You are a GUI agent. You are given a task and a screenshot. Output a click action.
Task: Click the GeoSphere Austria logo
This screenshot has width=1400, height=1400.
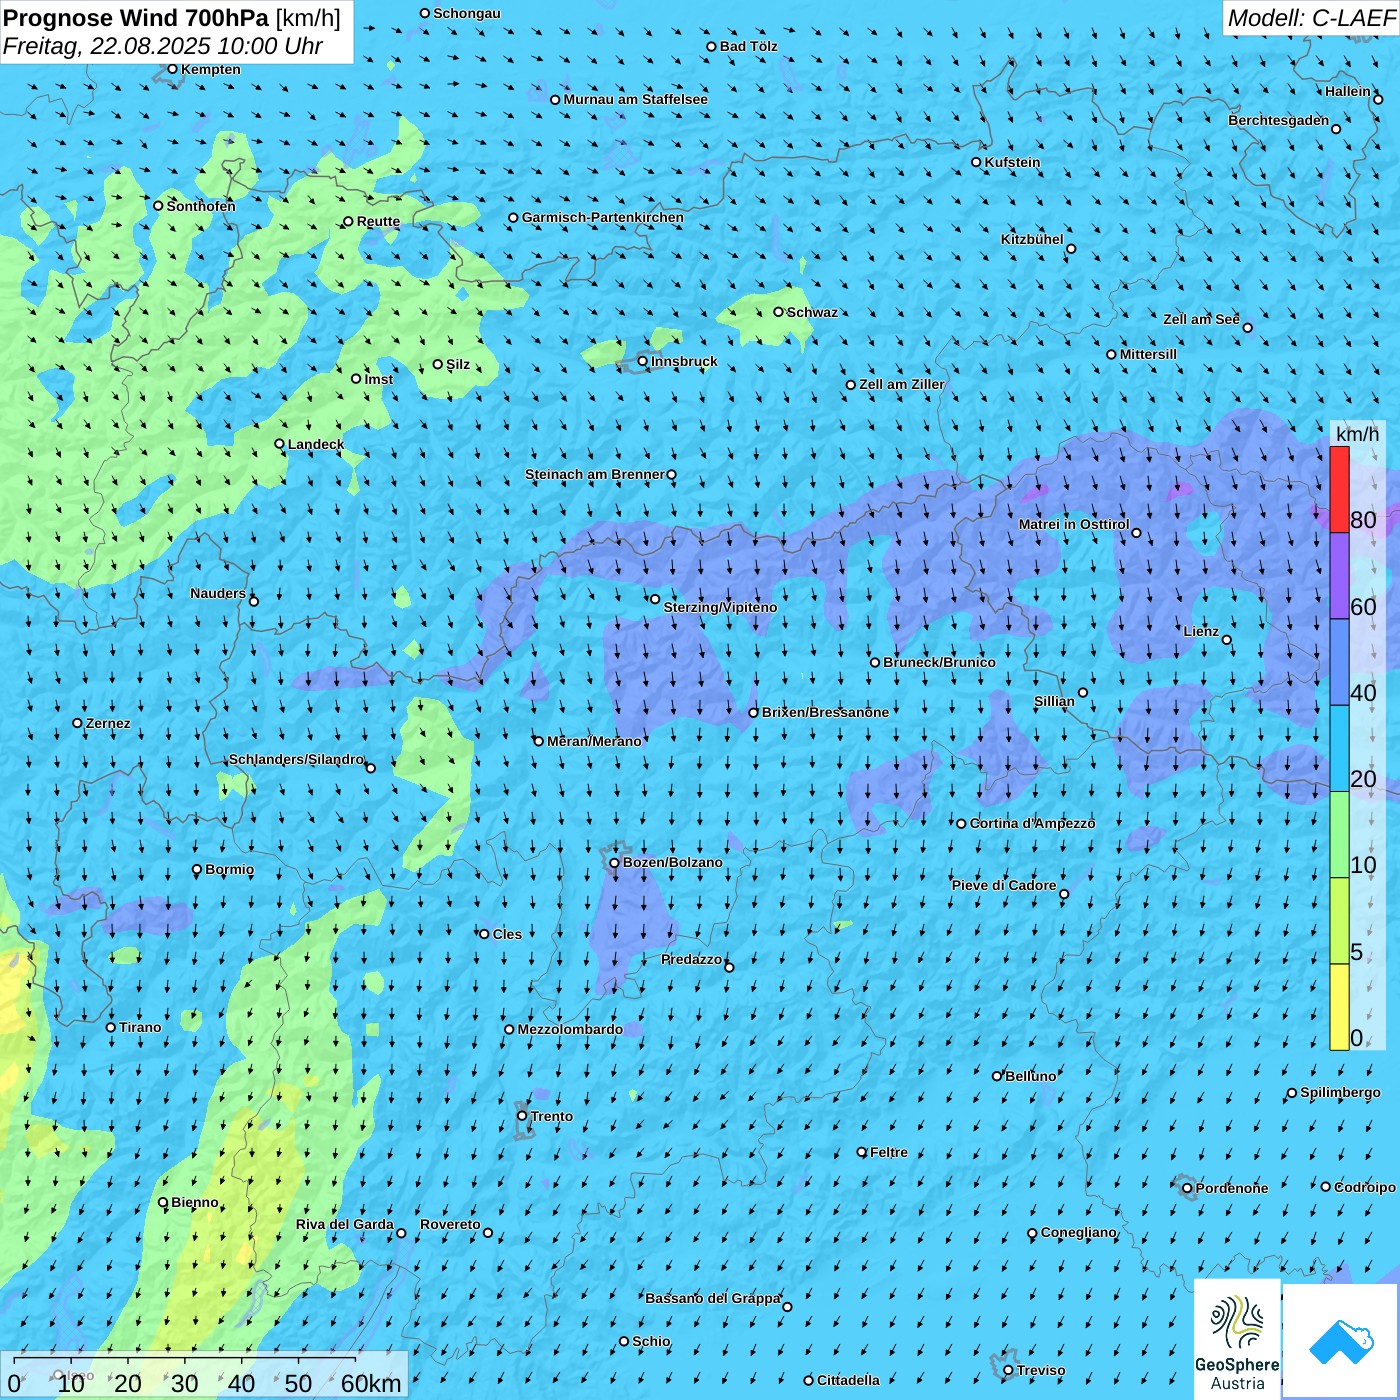point(1237,1340)
